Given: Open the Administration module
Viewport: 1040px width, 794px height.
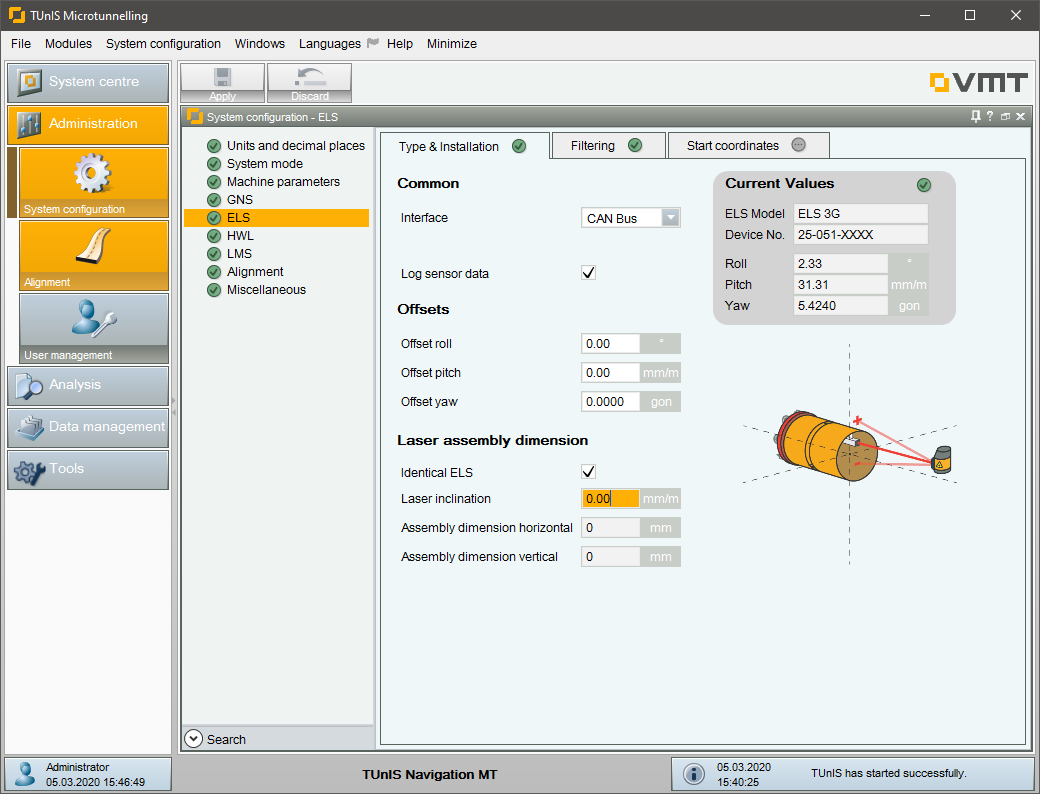Looking at the screenshot, I should (88, 124).
